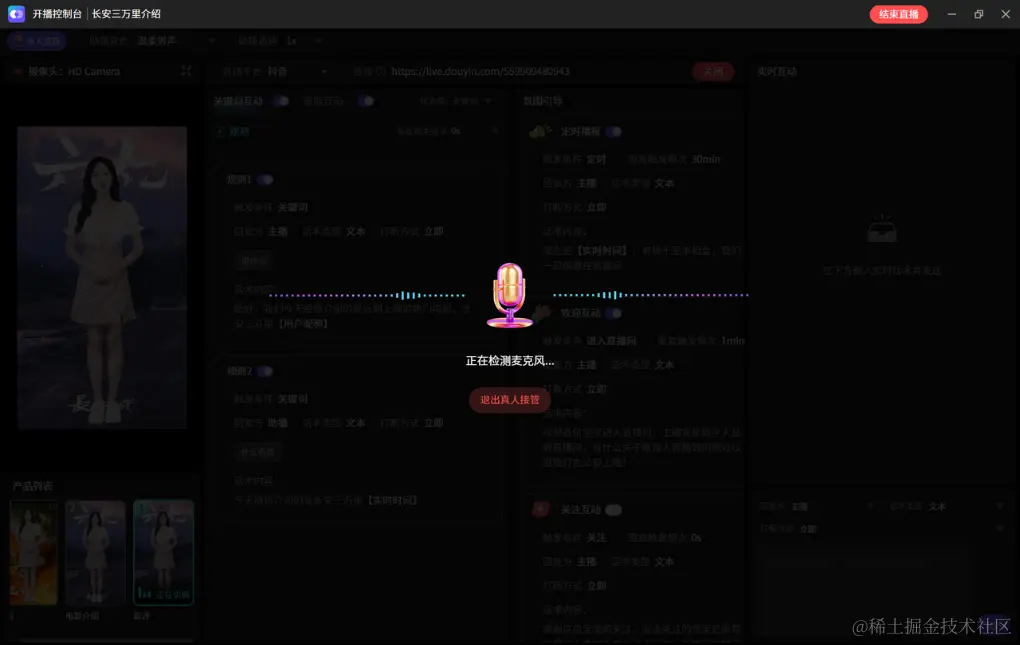Click the red icon beside 关注互动
This screenshot has height=645, width=1020.
coord(541,509)
